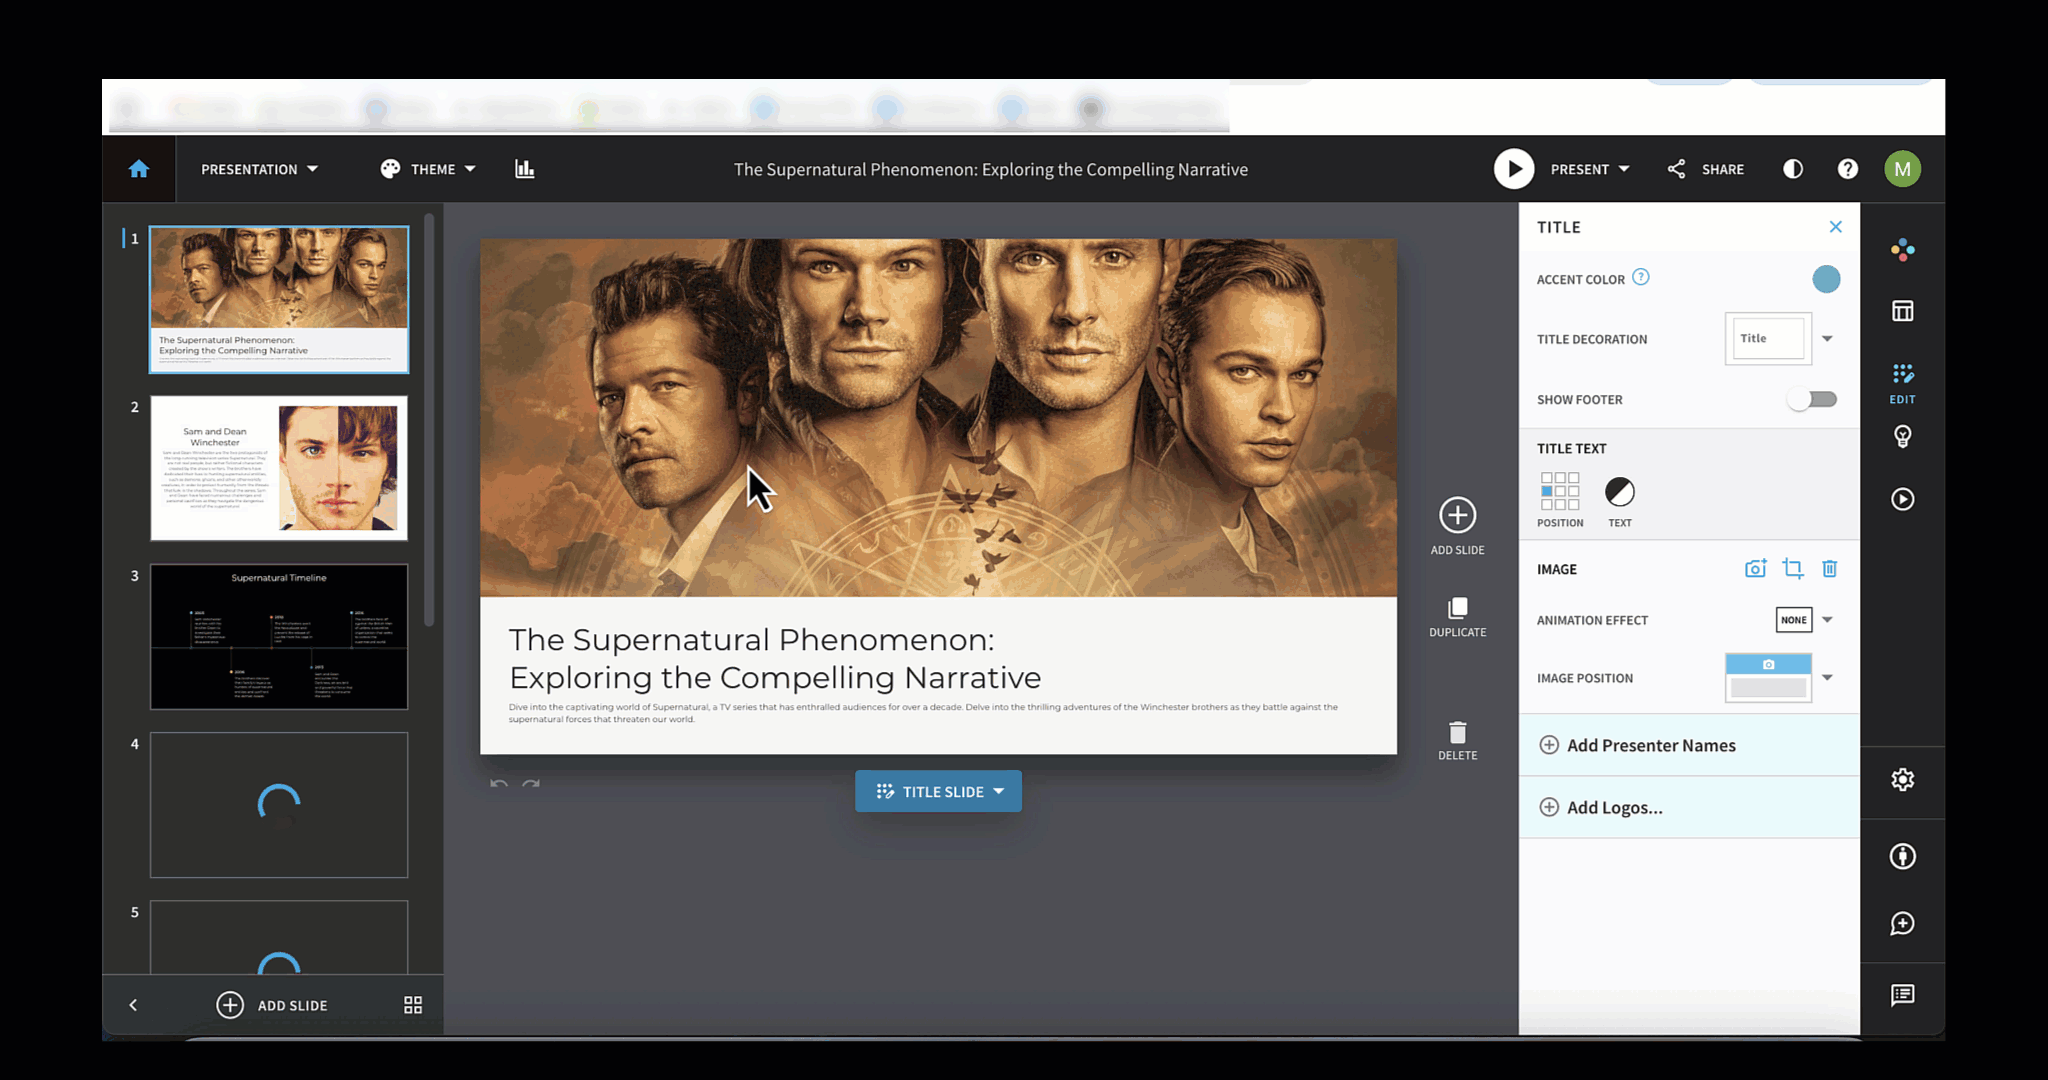Delete the current slide
2048x1080 pixels.
(x=1457, y=741)
